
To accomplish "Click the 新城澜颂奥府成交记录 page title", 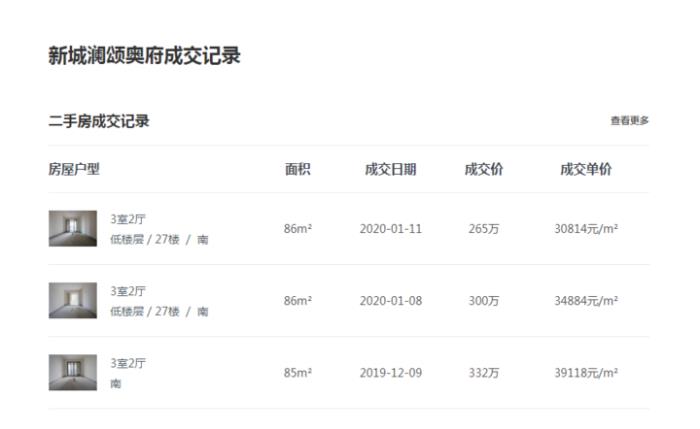I will (x=144, y=56).
